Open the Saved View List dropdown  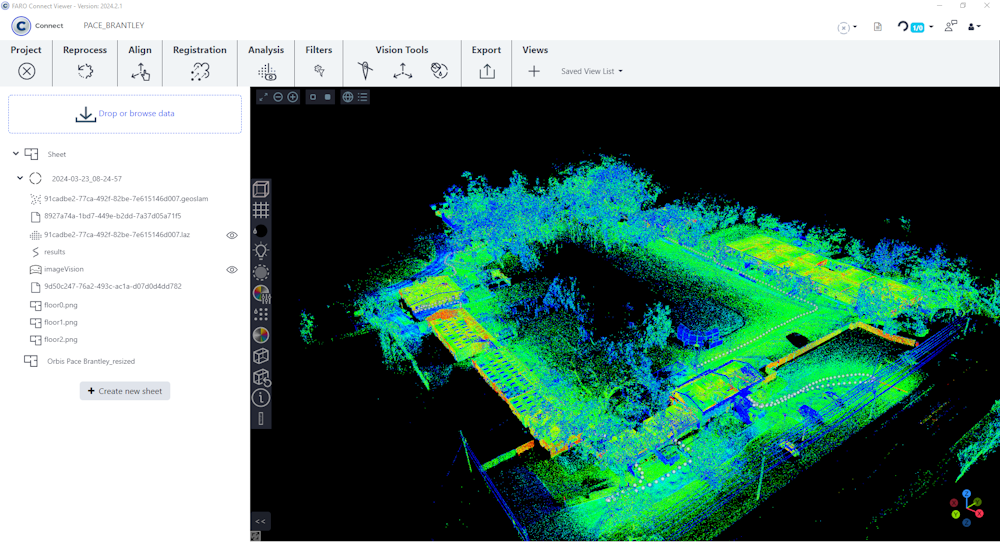(592, 71)
